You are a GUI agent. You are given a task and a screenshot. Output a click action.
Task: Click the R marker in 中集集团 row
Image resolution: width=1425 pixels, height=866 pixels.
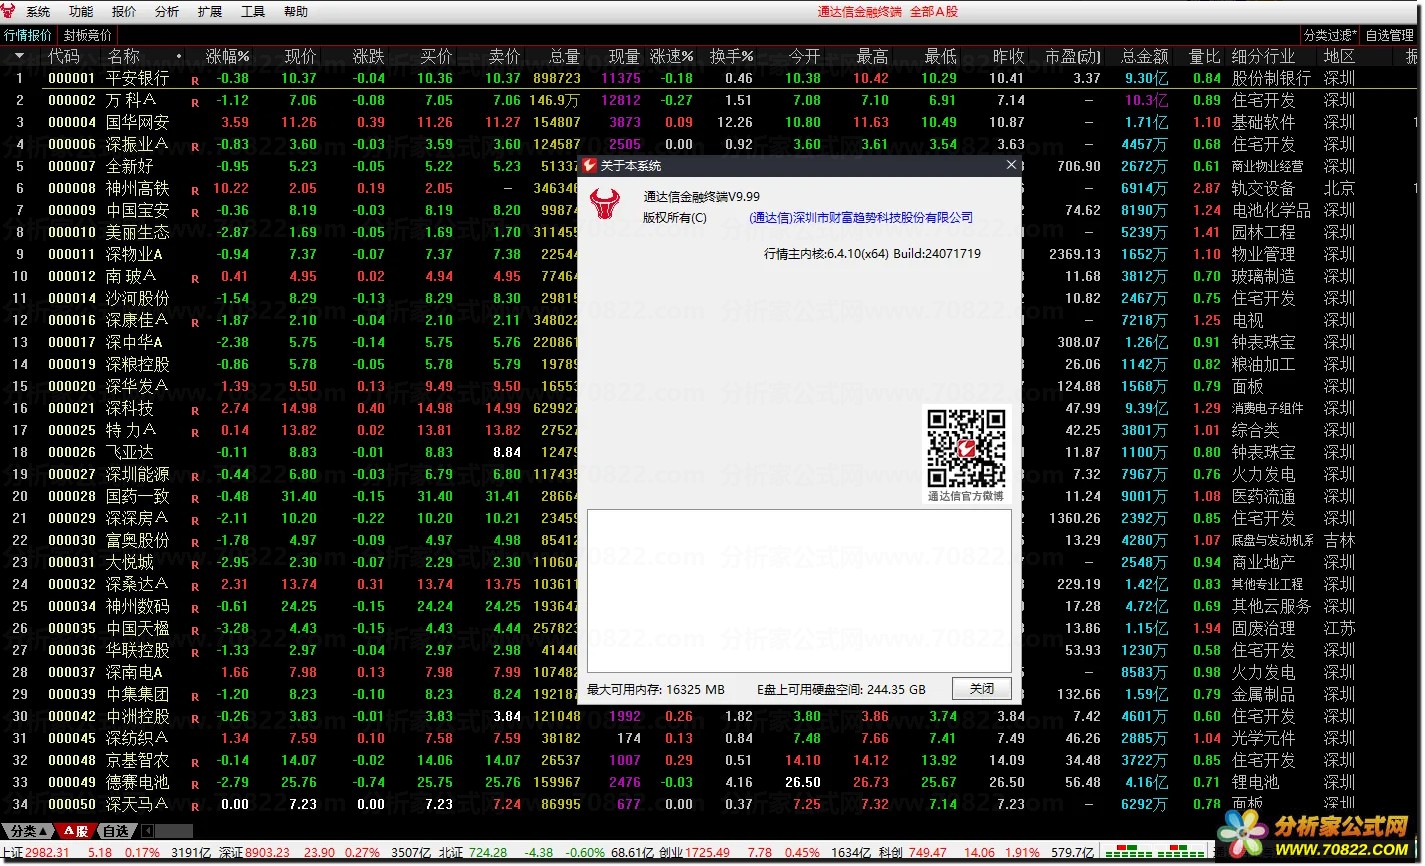(x=195, y=695)
